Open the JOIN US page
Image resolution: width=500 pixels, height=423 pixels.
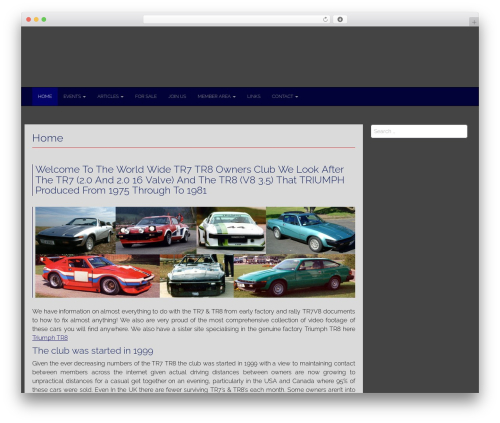click(x=177, y=96)
